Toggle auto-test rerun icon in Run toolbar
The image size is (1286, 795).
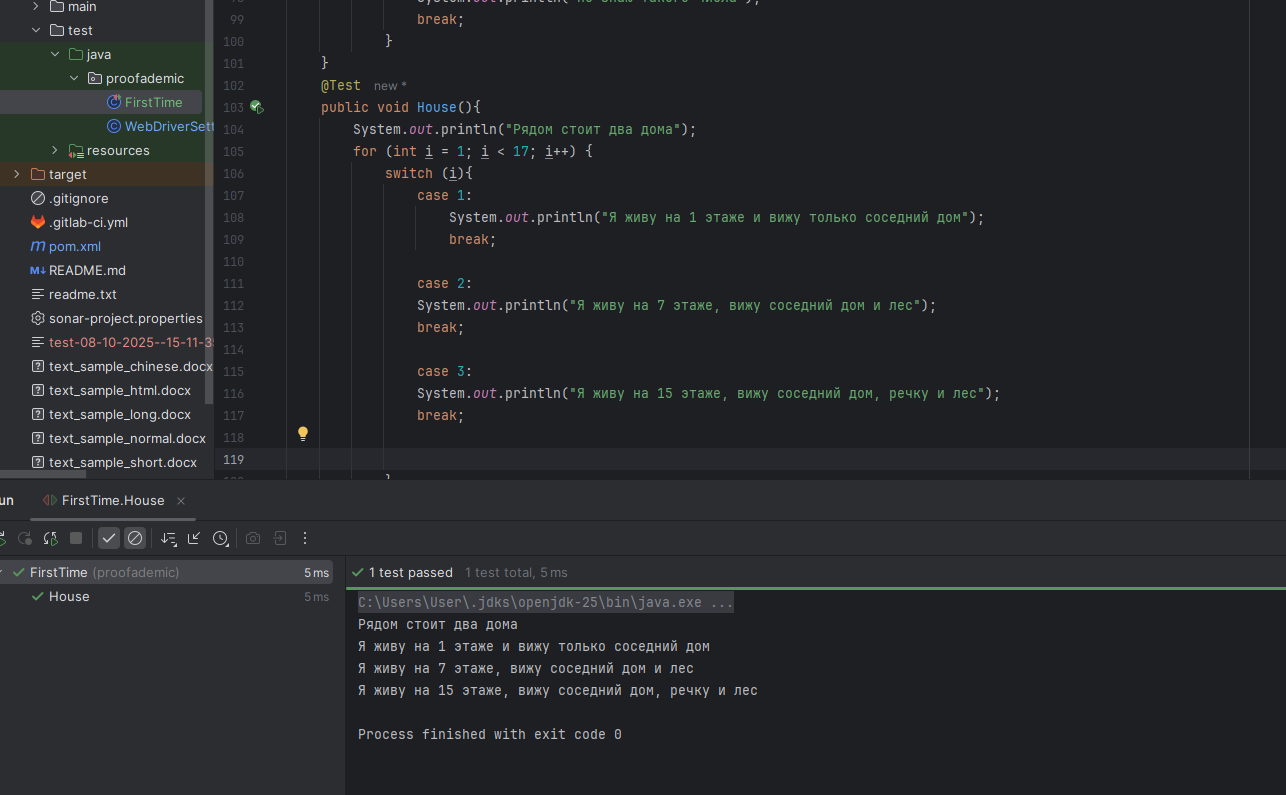(x=50, y=538)
